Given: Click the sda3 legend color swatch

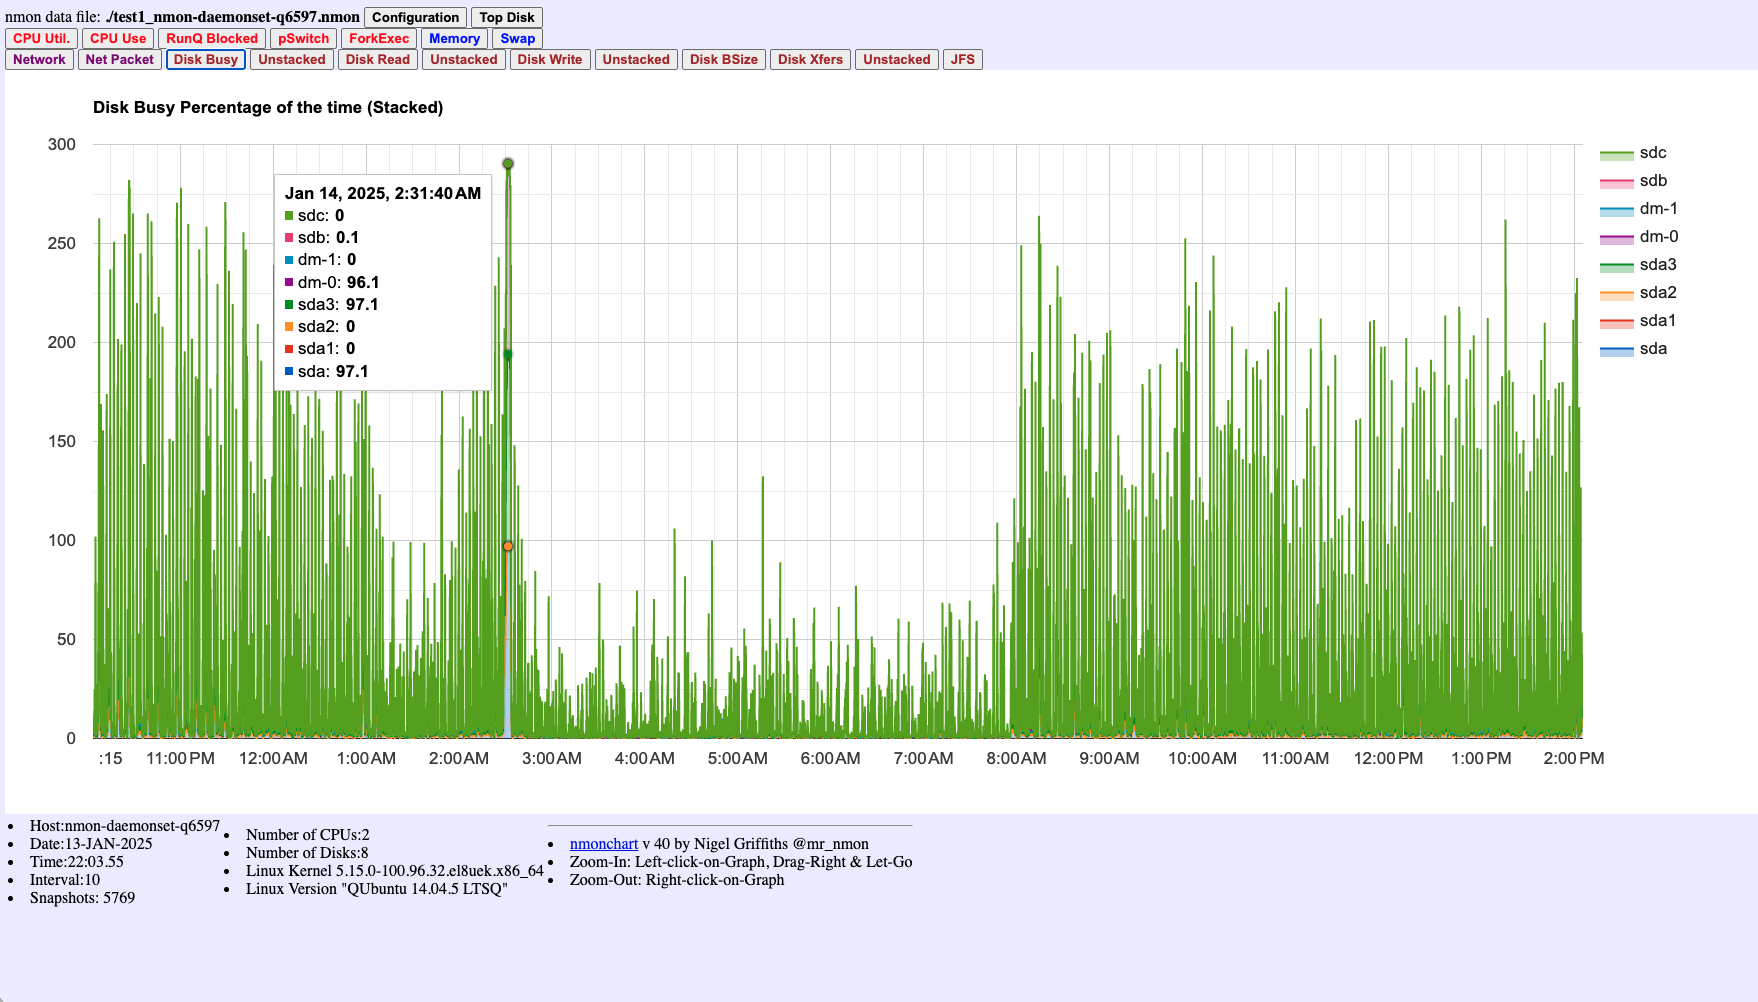Looking at the screenshot, I should pos(1616,265).
